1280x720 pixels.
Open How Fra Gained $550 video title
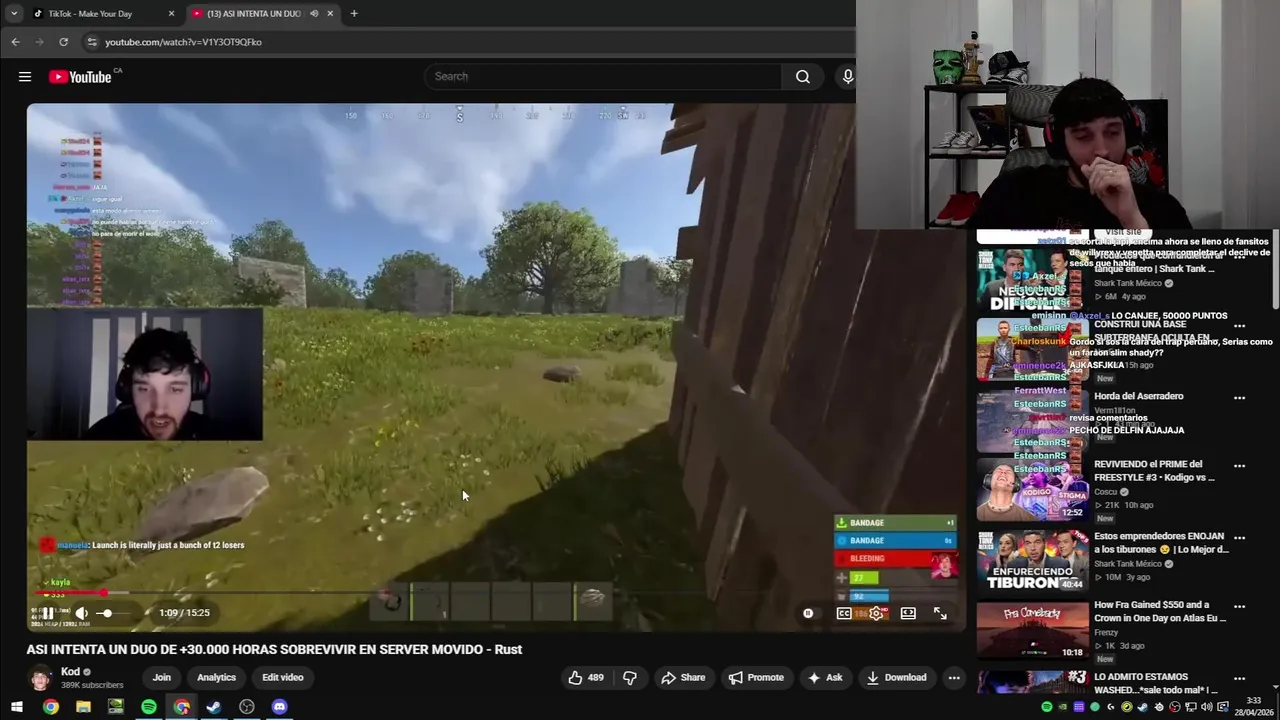[1159, 611]
